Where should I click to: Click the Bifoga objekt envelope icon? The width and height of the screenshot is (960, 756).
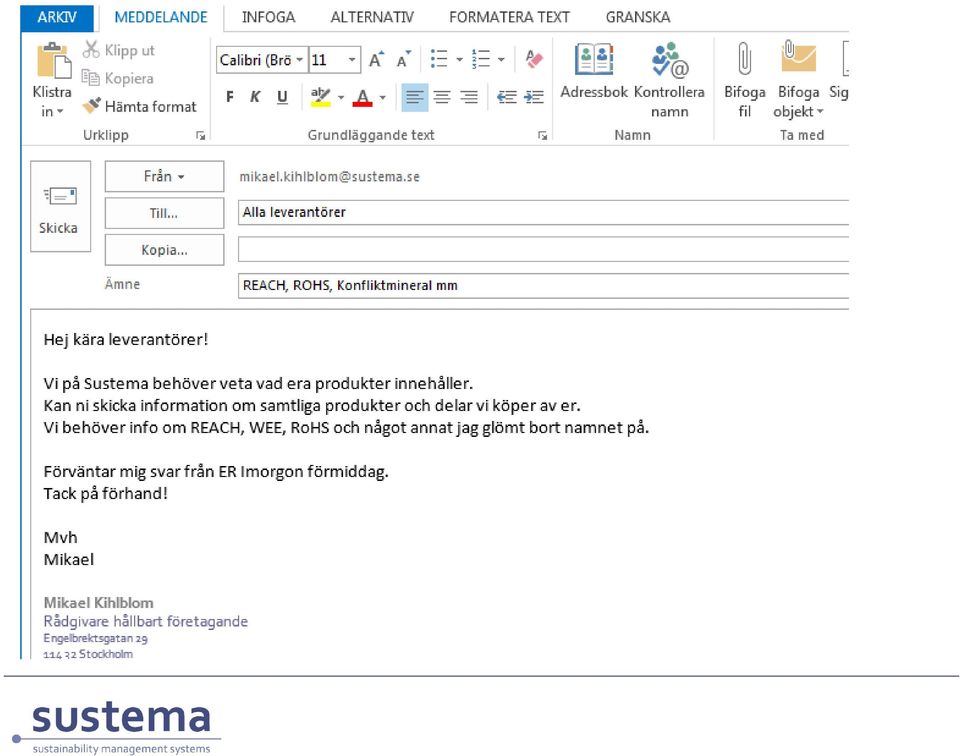[x=798, y=58]
